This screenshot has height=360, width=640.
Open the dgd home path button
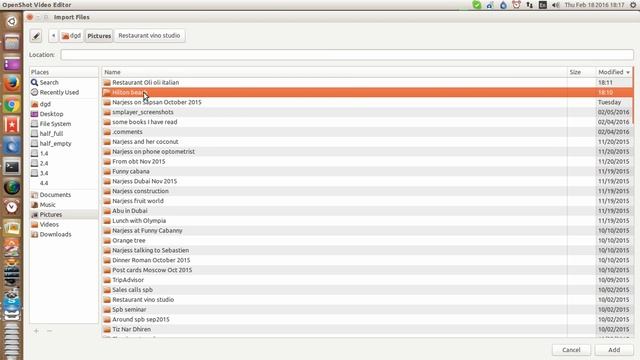point(71,36)
